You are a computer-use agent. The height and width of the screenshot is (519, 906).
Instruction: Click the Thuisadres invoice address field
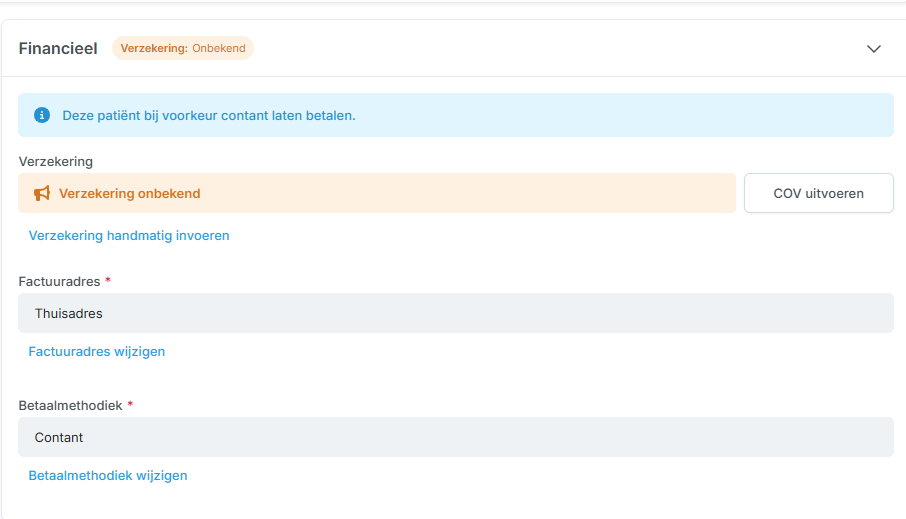coord(455,313)
